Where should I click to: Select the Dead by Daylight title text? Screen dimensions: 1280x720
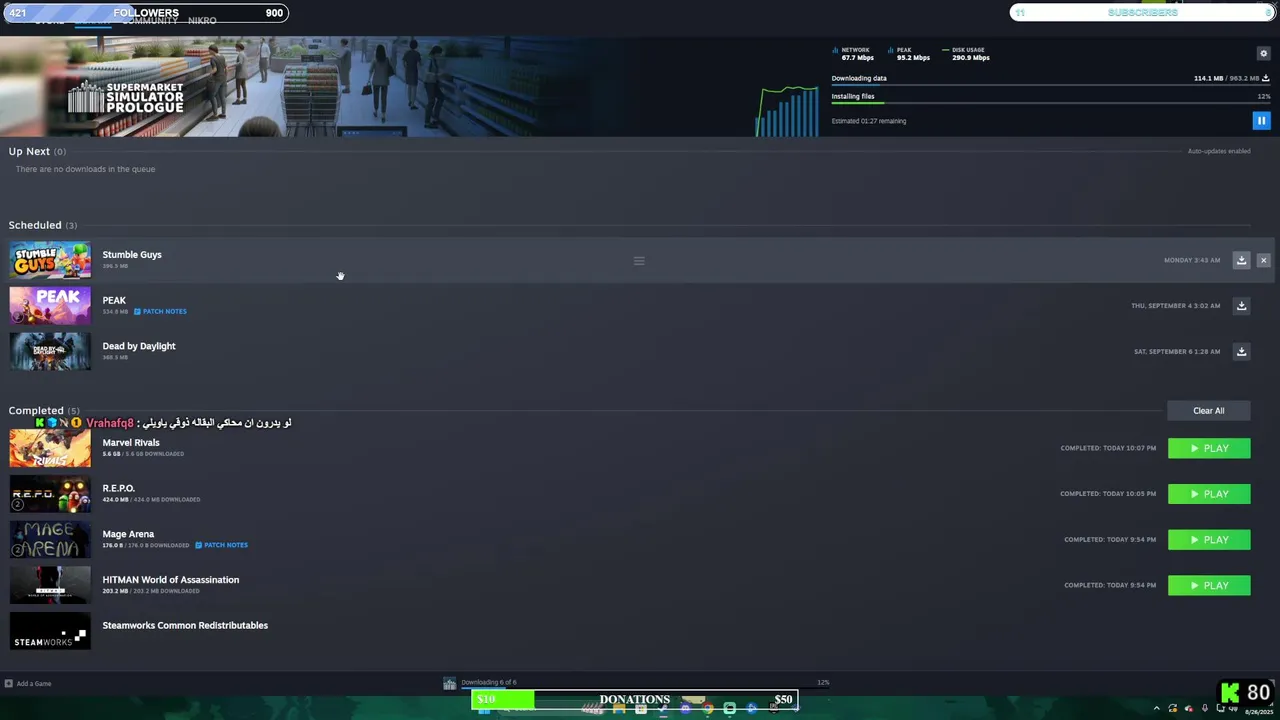[x=139, y=346]
